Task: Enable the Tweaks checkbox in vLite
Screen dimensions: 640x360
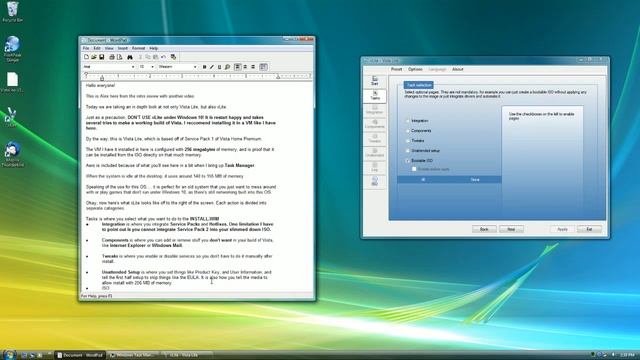Action: pos(408,140)
